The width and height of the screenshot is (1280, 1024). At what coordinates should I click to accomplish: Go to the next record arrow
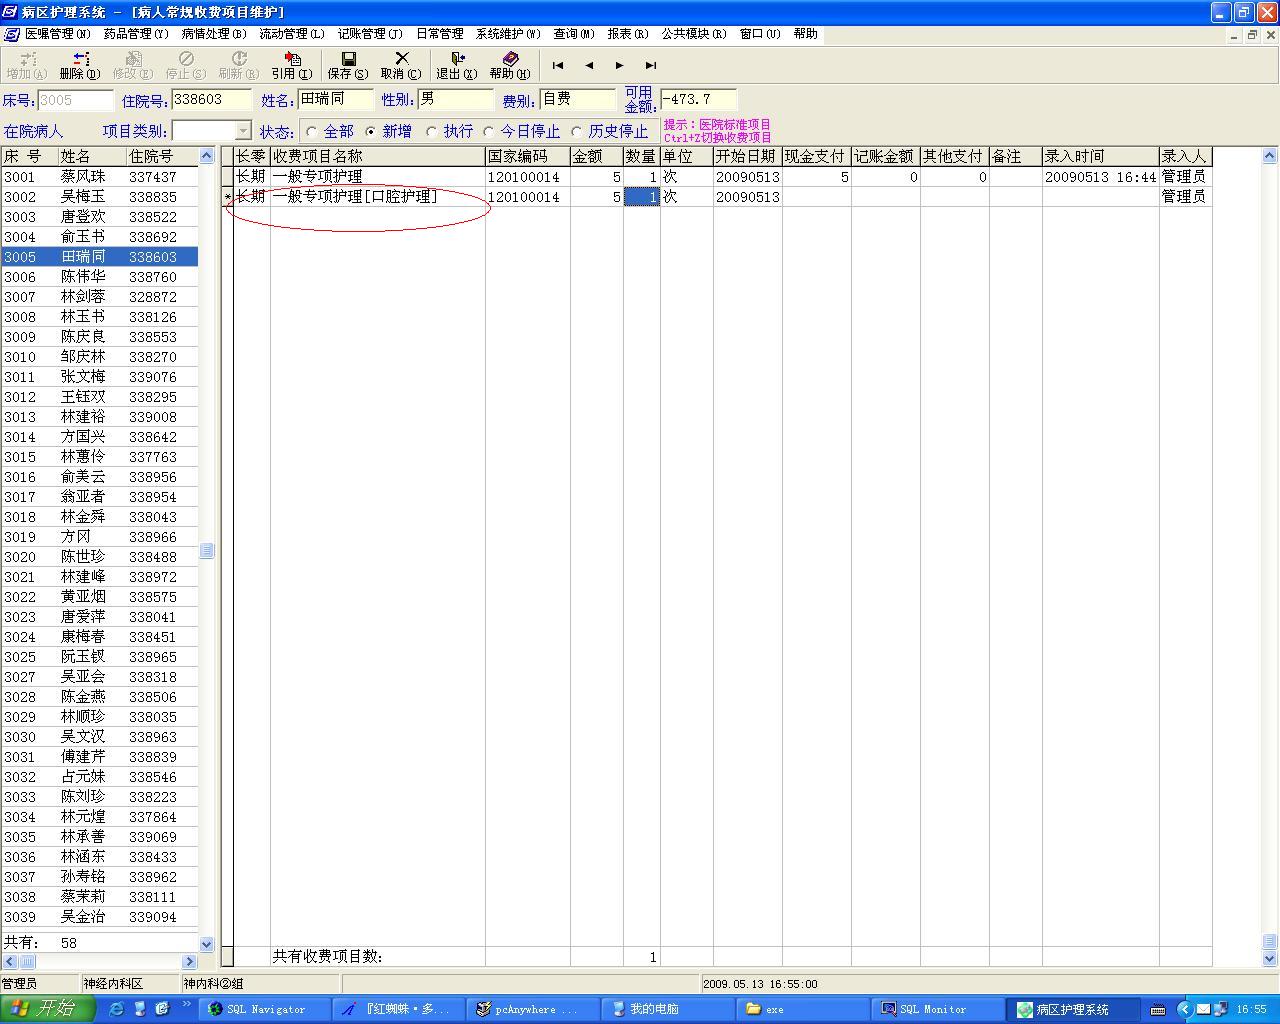coord(620,66)
